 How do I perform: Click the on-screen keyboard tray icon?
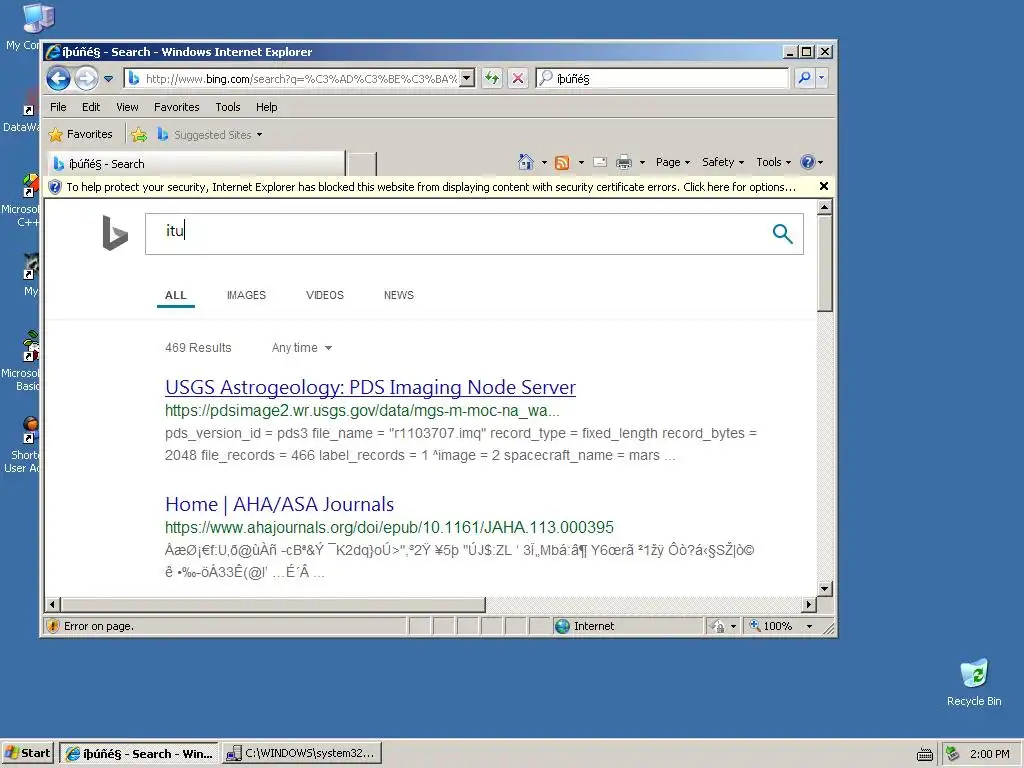tap(924, 754)
